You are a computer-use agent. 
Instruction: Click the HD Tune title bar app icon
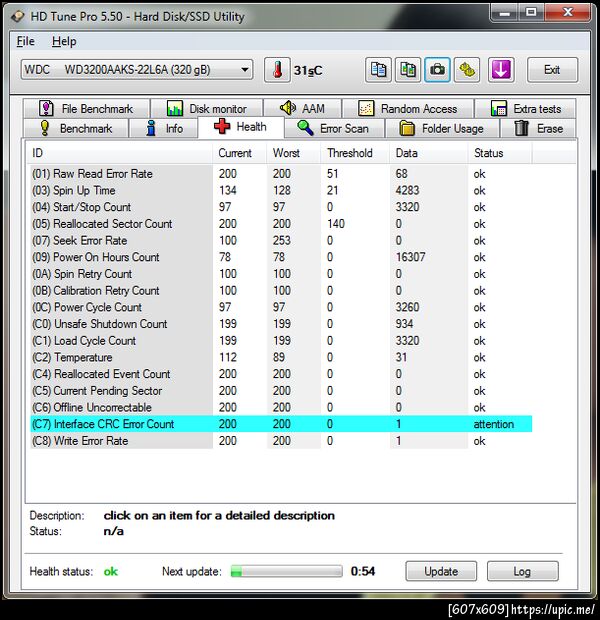[x=17, y=17]
